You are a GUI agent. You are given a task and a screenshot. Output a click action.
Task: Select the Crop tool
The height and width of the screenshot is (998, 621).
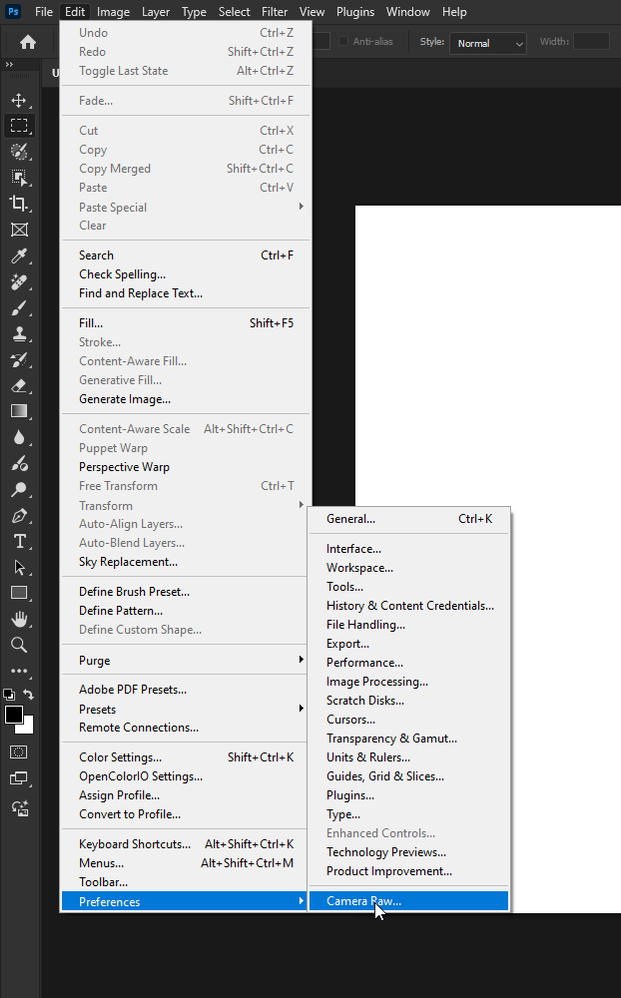(19, 204)
